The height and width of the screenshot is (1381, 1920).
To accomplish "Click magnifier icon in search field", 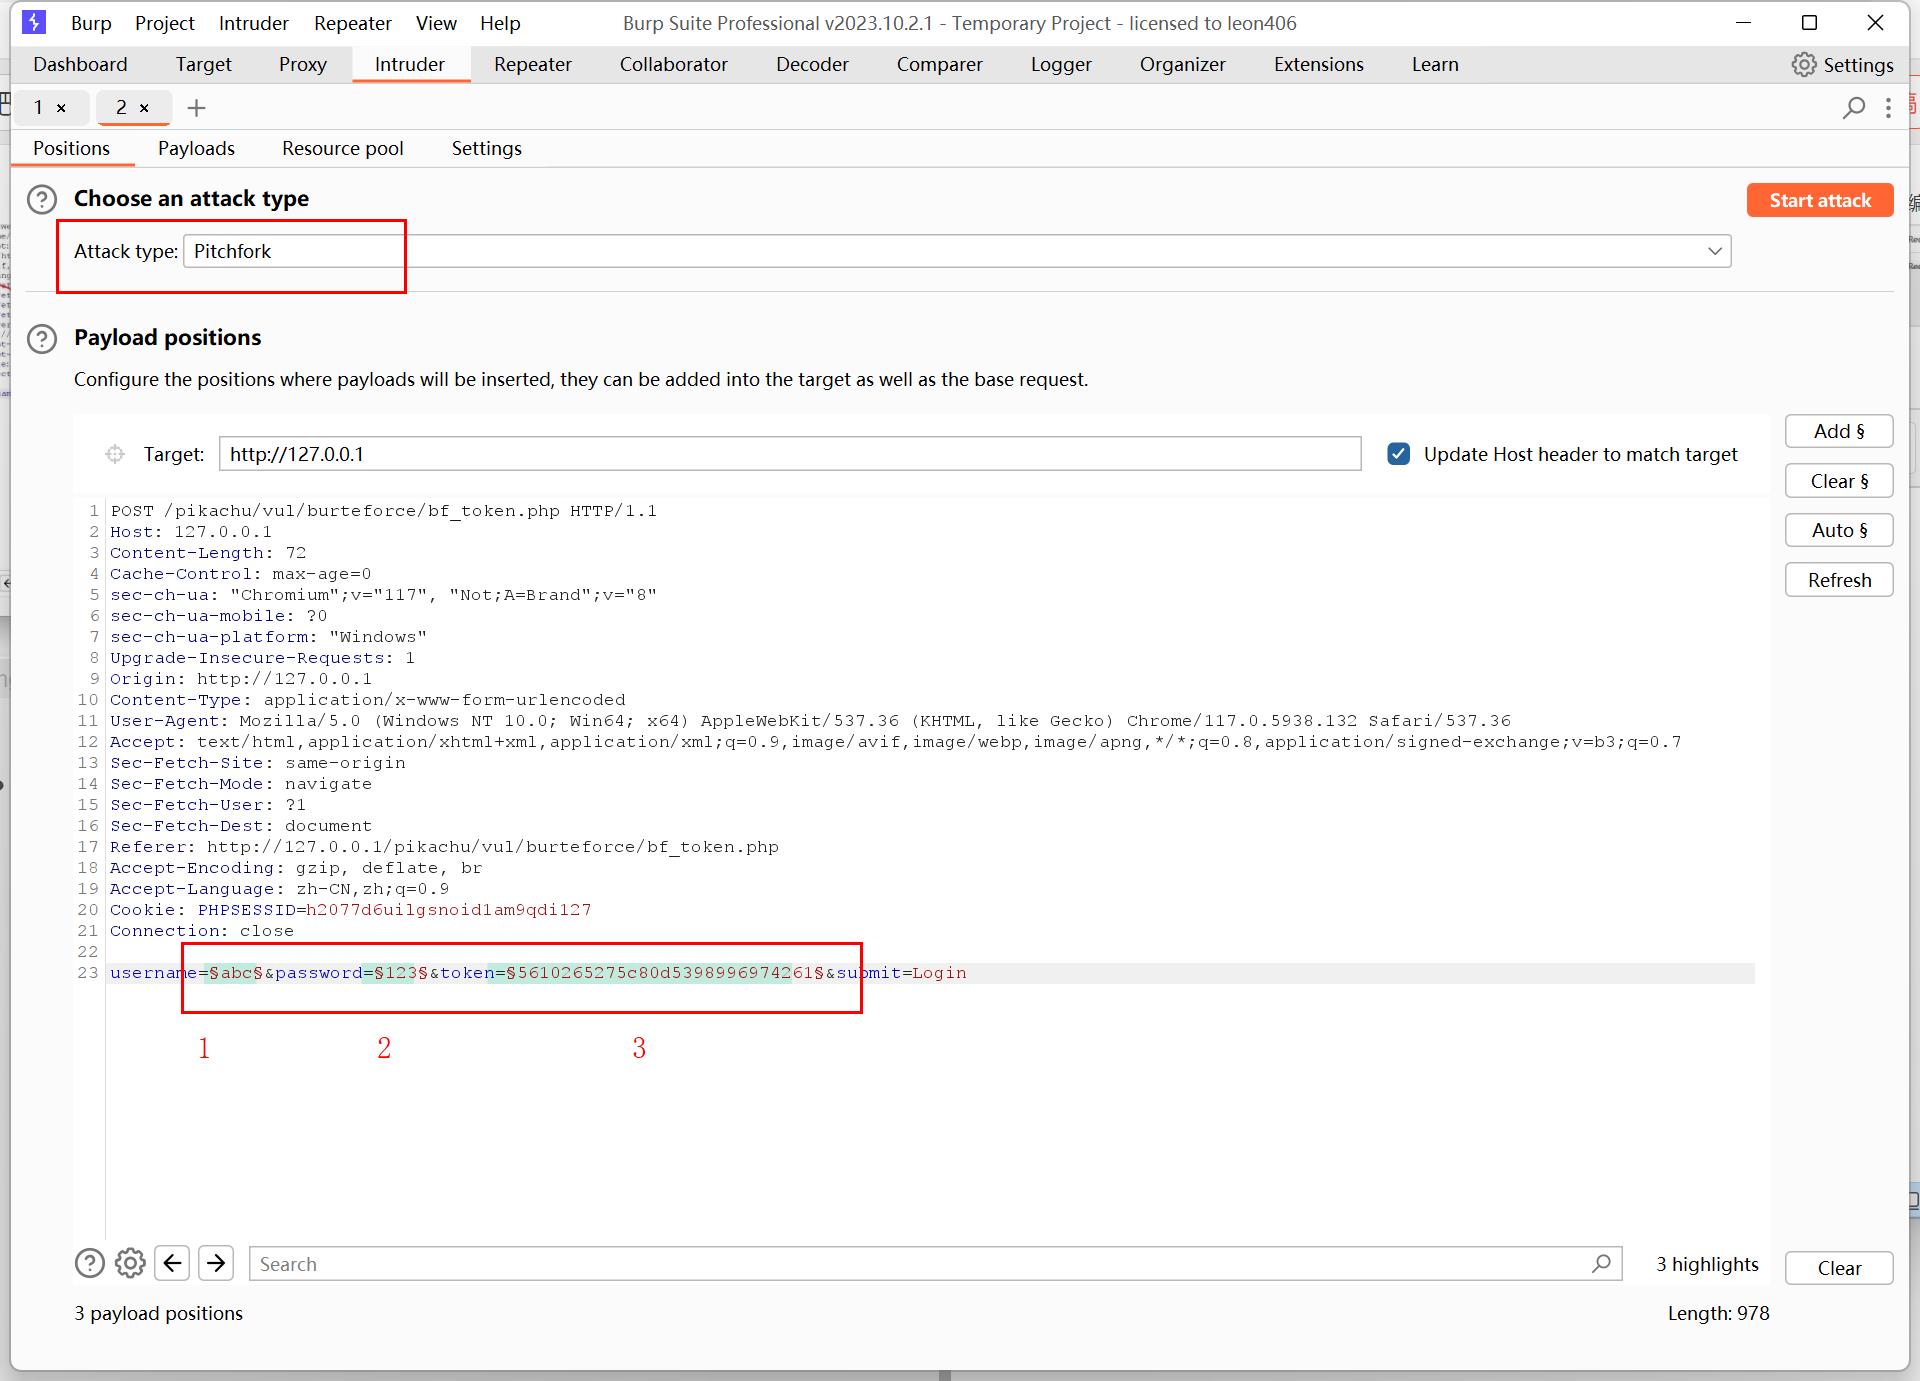I will (1601, 1263).
